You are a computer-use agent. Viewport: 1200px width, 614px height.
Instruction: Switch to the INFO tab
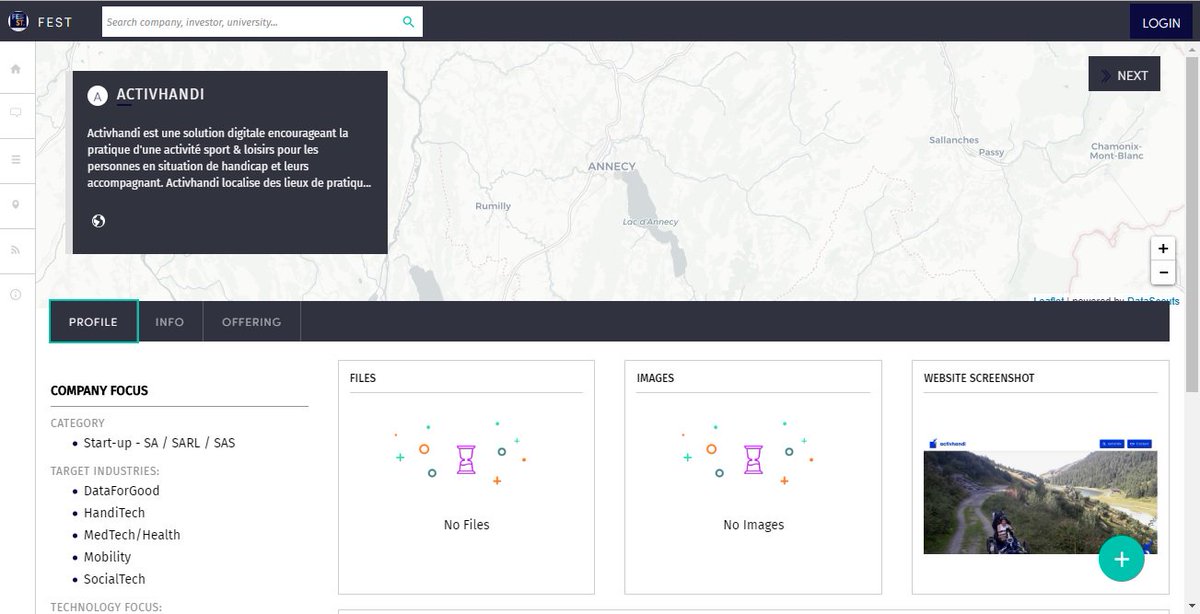[170, 322]
